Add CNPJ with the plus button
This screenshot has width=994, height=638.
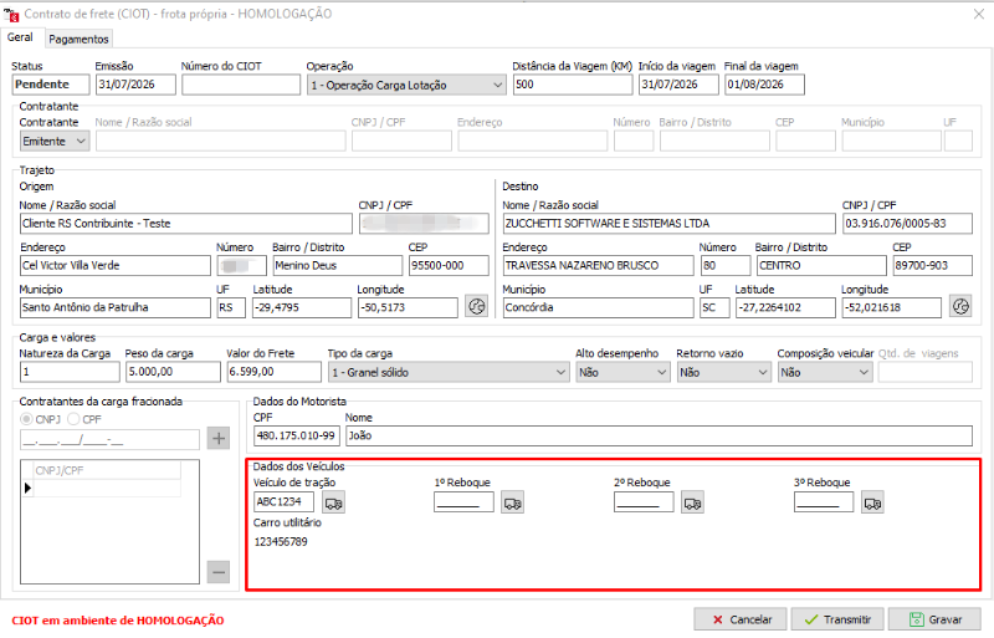point(218,438)
